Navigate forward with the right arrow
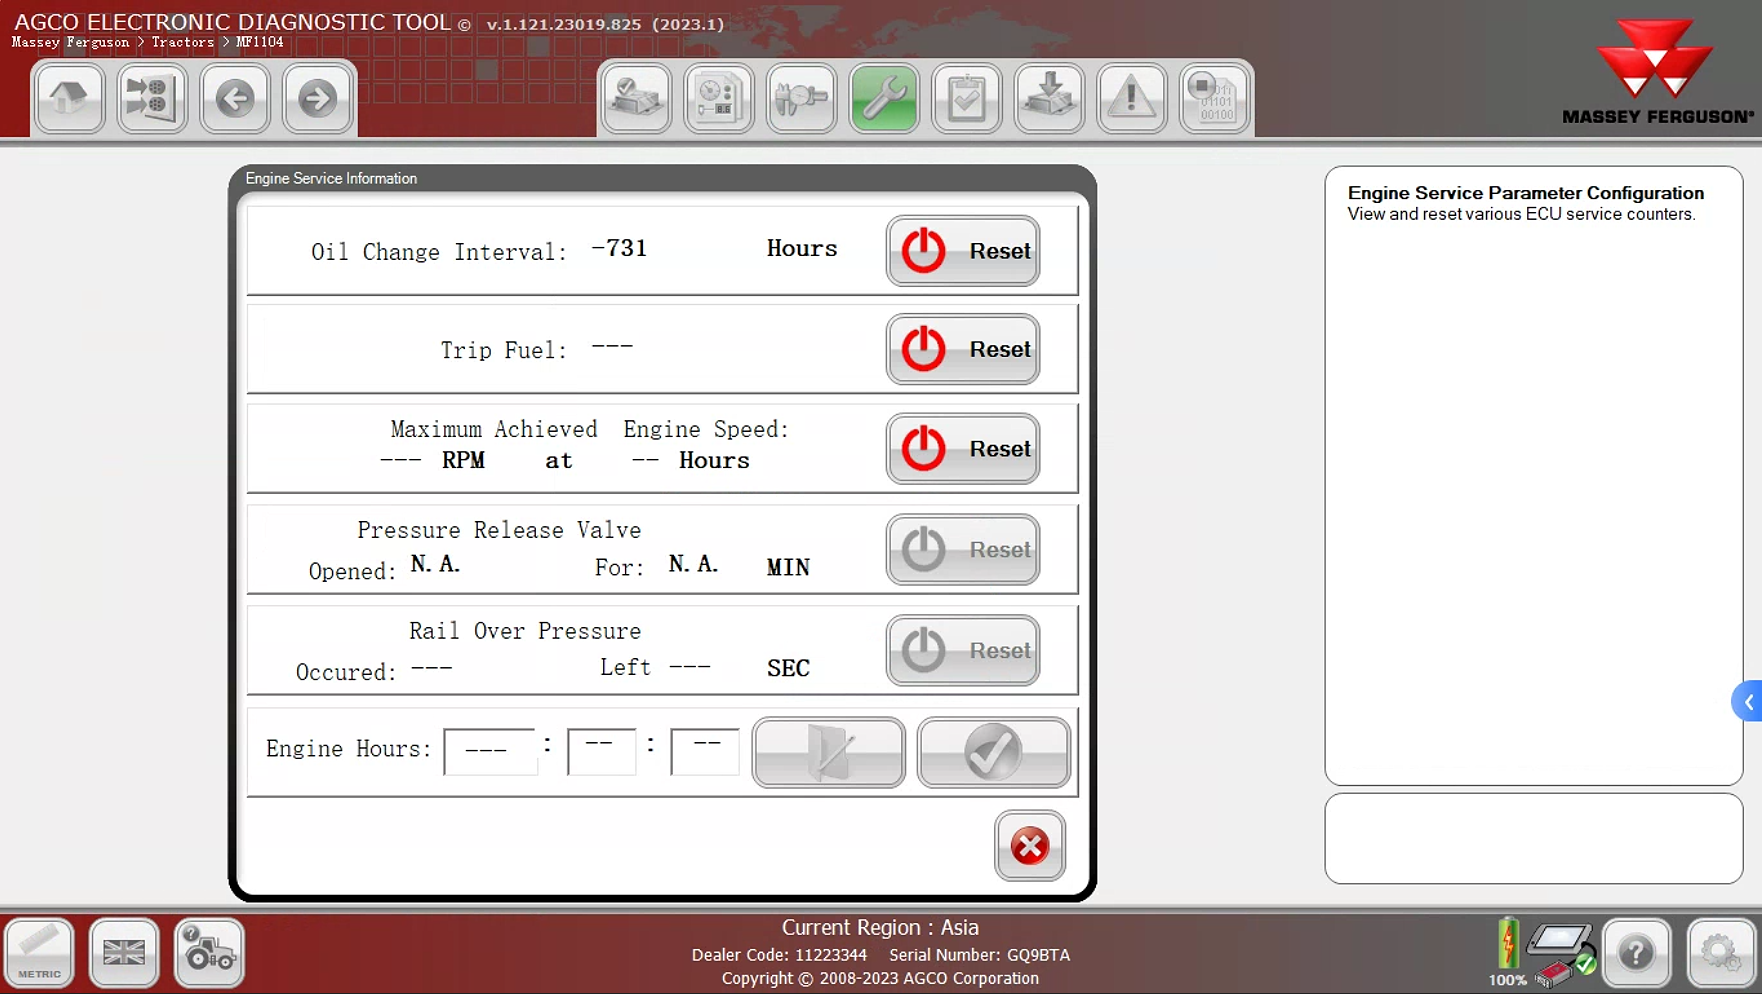The height and width of the screenshot is (994, 1762). [318, 98]
